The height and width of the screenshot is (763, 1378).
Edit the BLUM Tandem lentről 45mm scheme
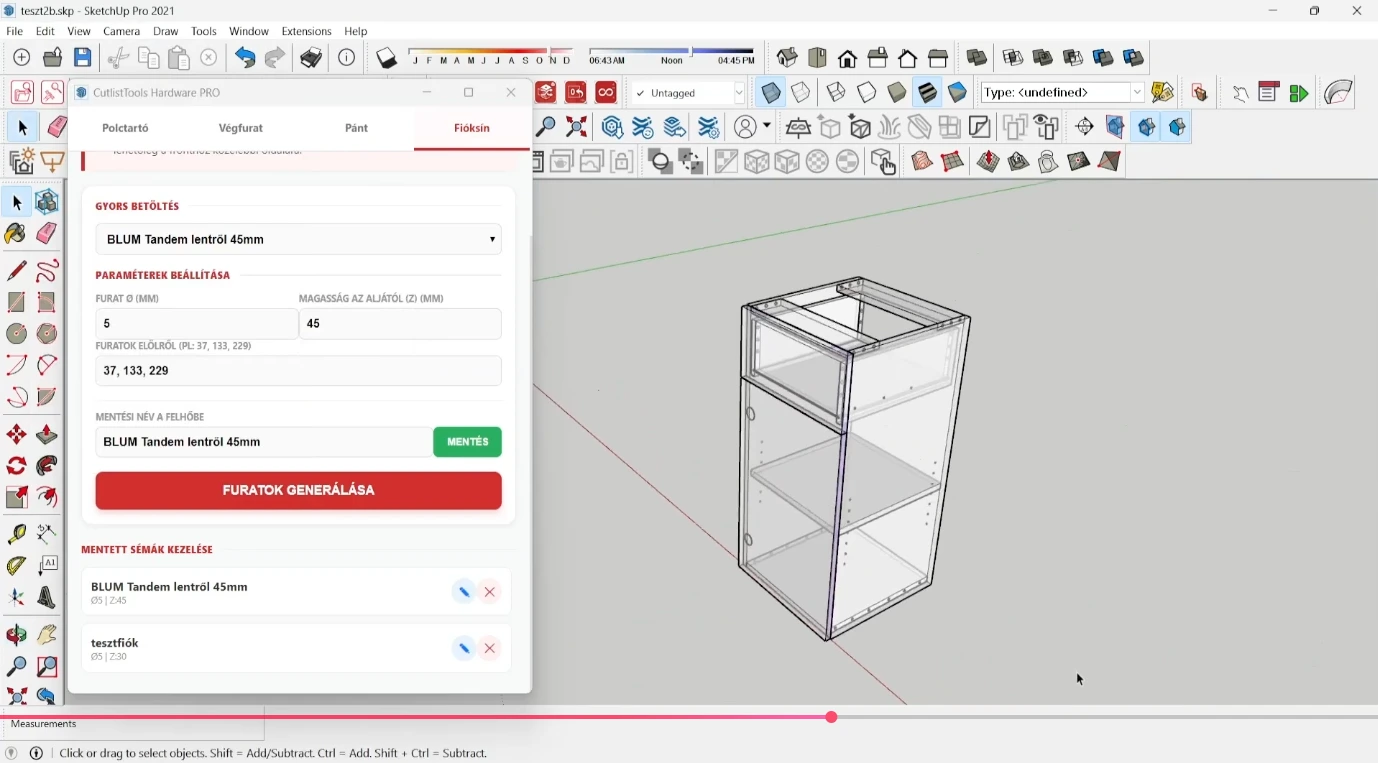click(x=464, y=592)
